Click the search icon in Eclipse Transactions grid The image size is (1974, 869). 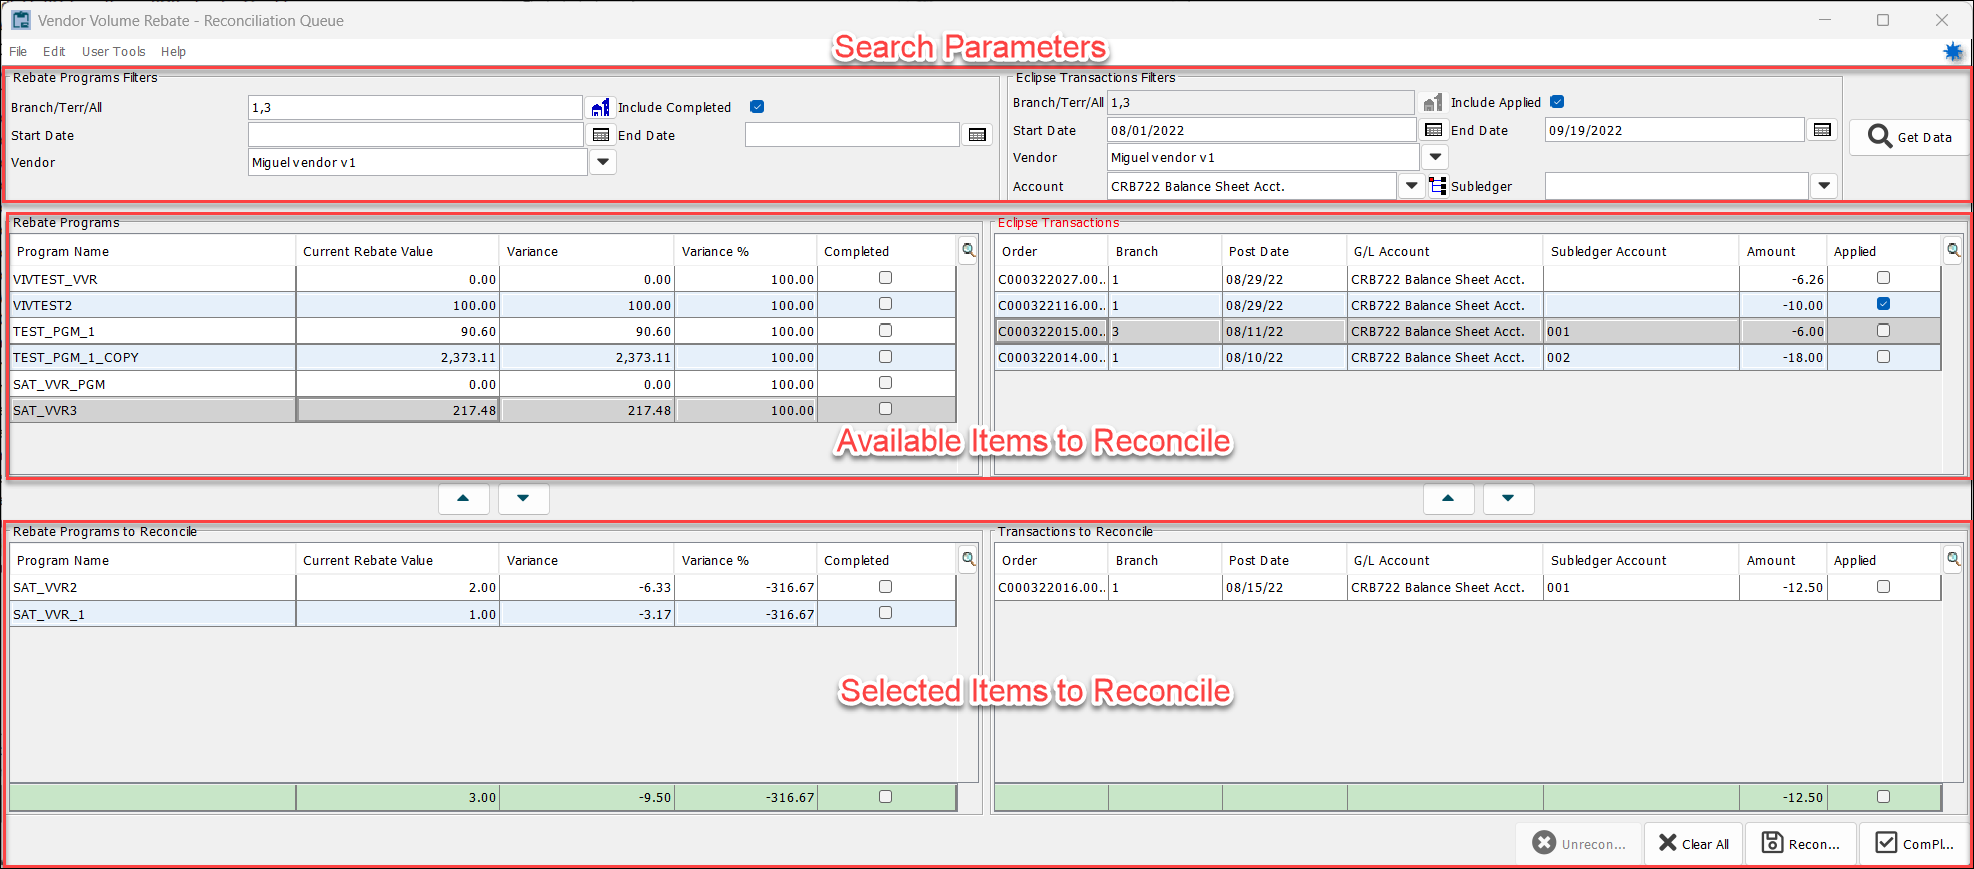1953,251
